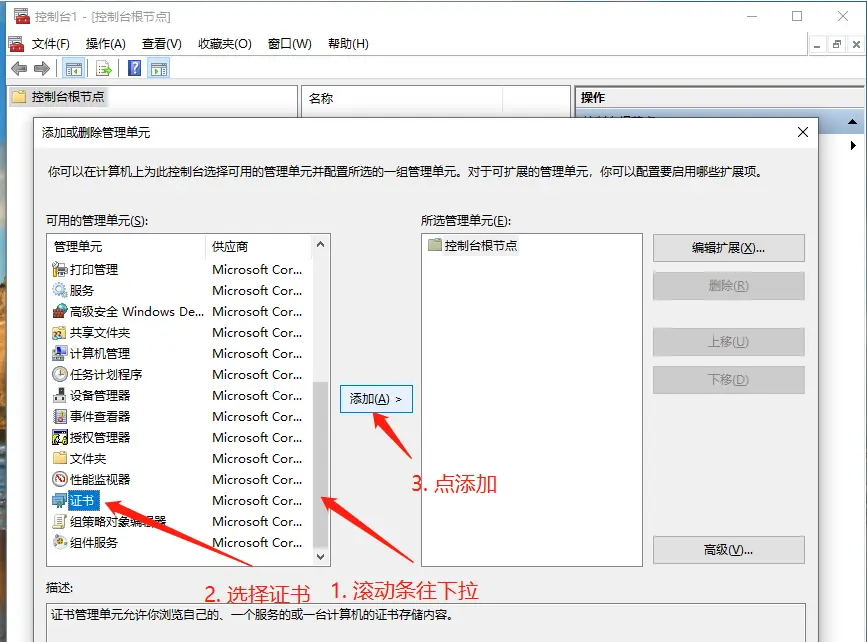The height and width of the screenshot is (642, 867).
Task: Click the Event Viewer icon
Action: [60, 416]
